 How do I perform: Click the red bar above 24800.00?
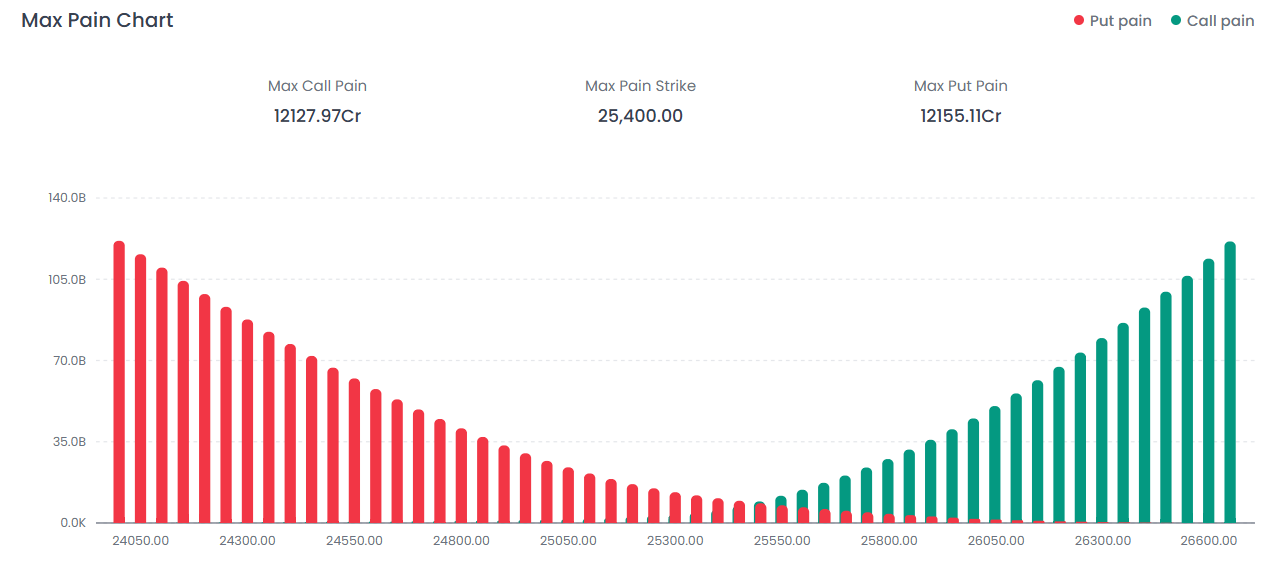461,475
